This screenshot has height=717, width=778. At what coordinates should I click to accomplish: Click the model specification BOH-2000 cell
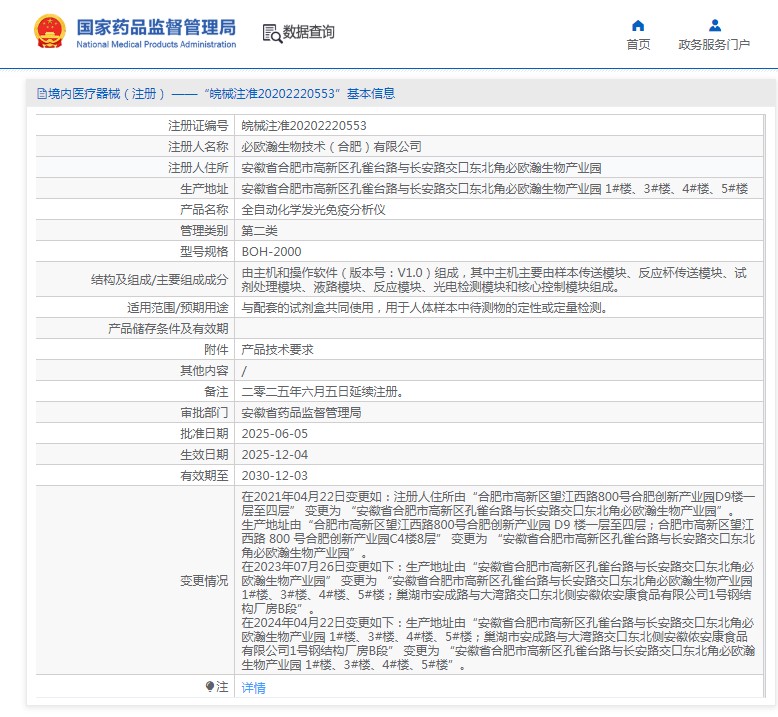pos(271,252)
